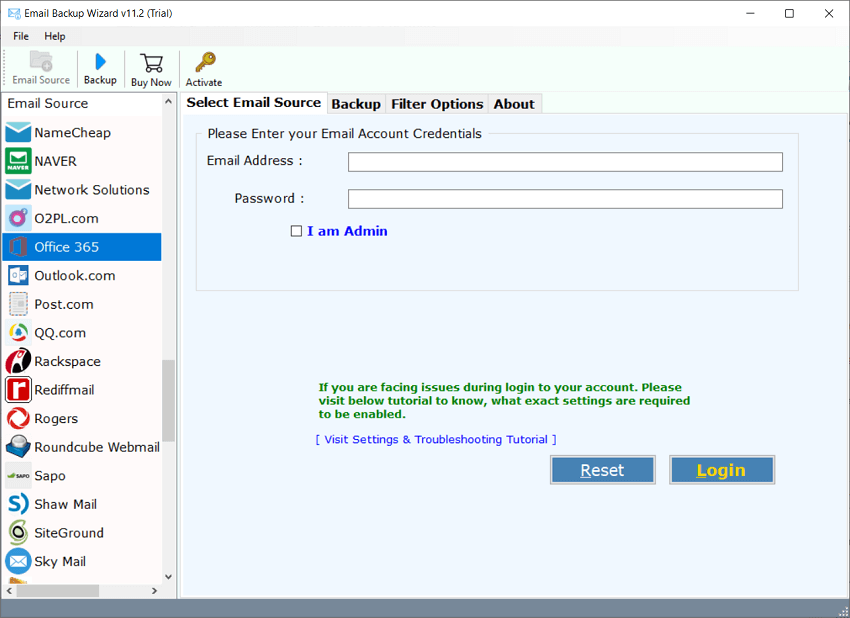The height and width of the screenshot is (618, 850).
Task: Click the vertical scrollbar thumb in source list
Action: pyautogui.click(x=168, y=401)
